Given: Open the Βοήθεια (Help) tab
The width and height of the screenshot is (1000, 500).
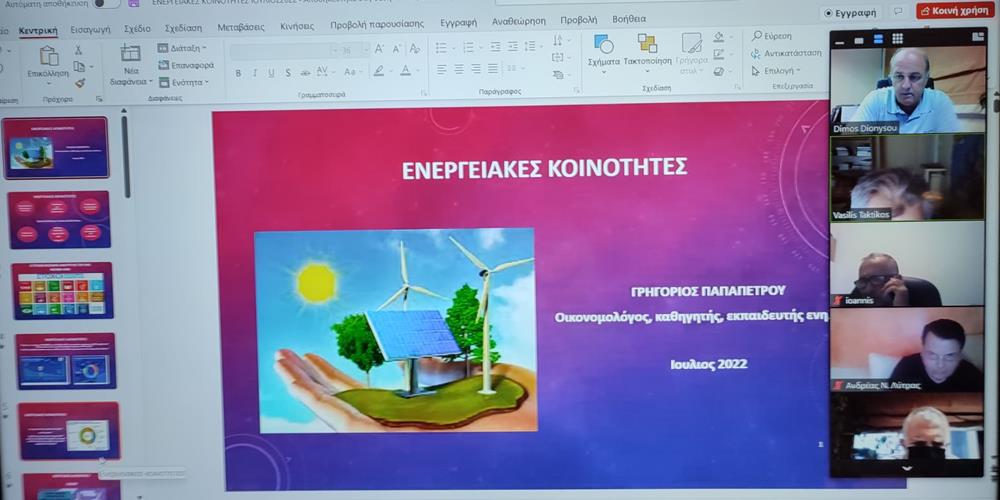Looking at the screenshot, I should click(629, 19).
